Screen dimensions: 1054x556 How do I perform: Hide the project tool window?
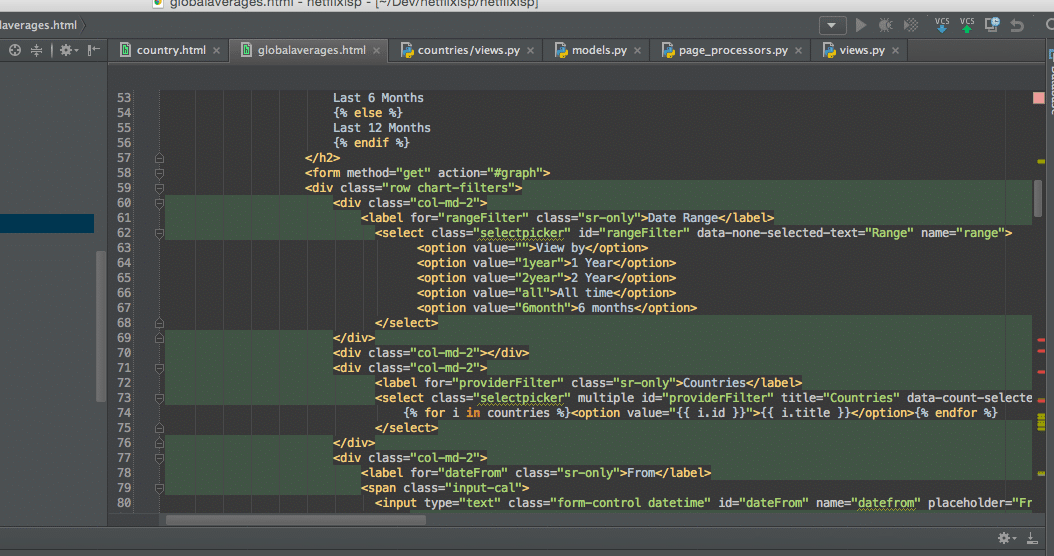tap(93, 50)
